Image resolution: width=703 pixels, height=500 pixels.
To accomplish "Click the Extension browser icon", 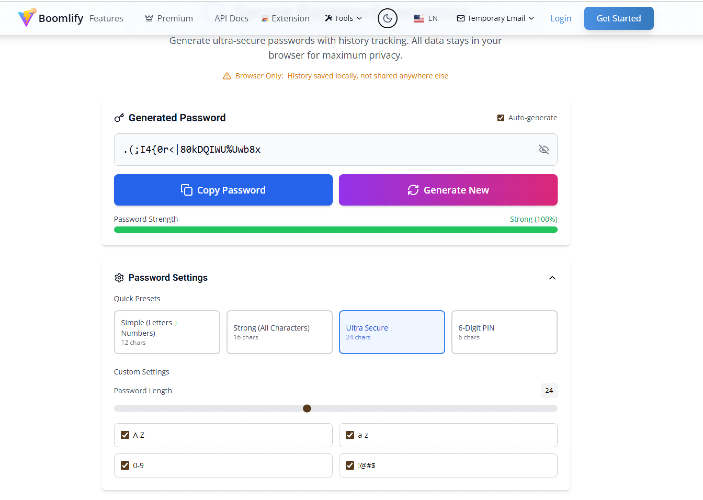I will click(x=265, y=19).
